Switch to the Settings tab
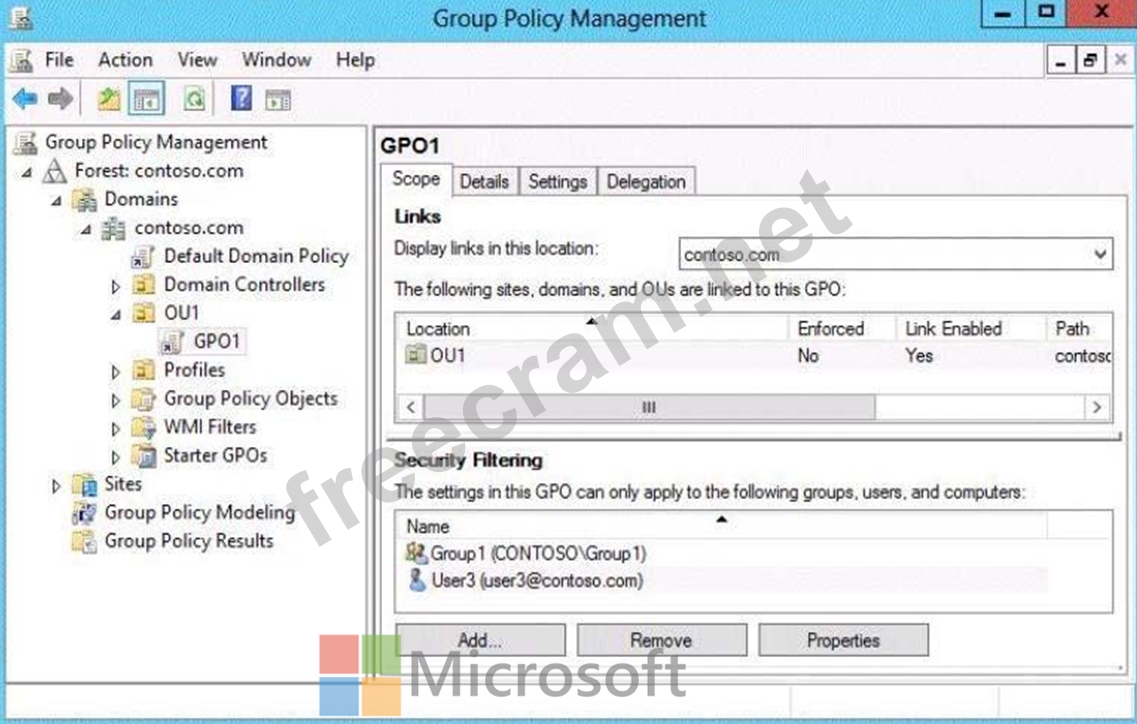 click(x=558, y=181)
